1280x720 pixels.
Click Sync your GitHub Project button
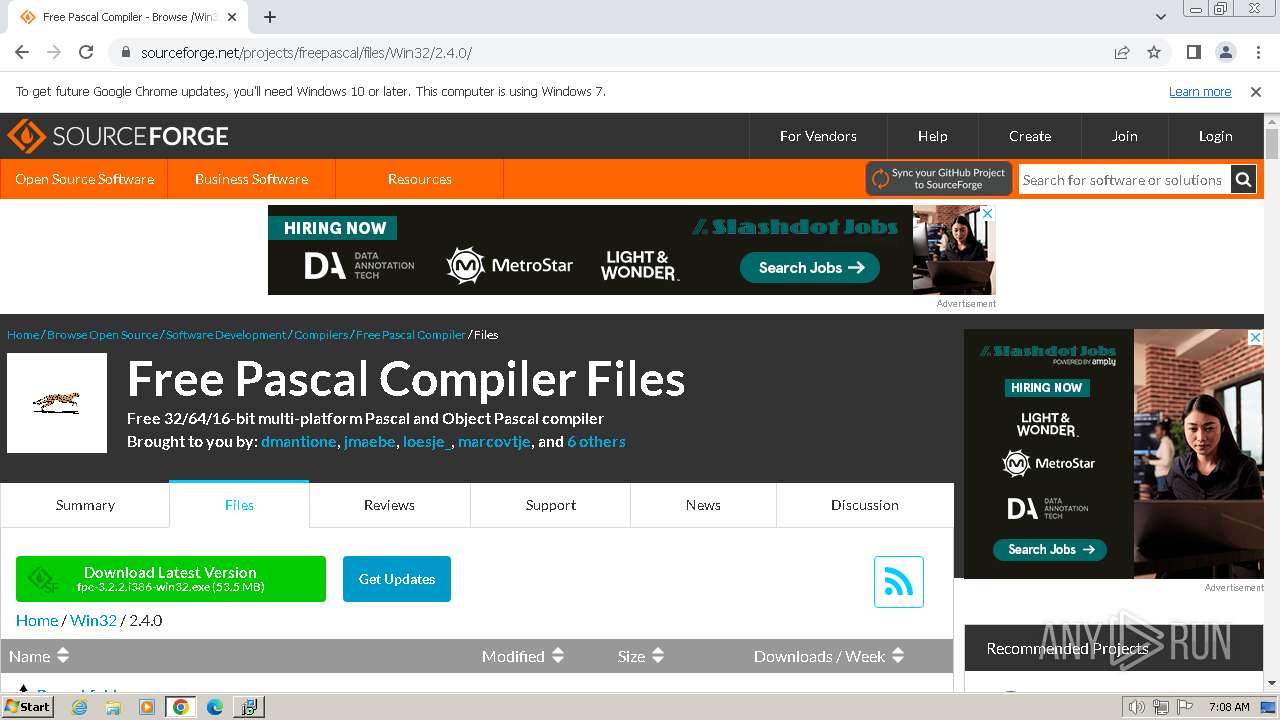click(939, 179)
